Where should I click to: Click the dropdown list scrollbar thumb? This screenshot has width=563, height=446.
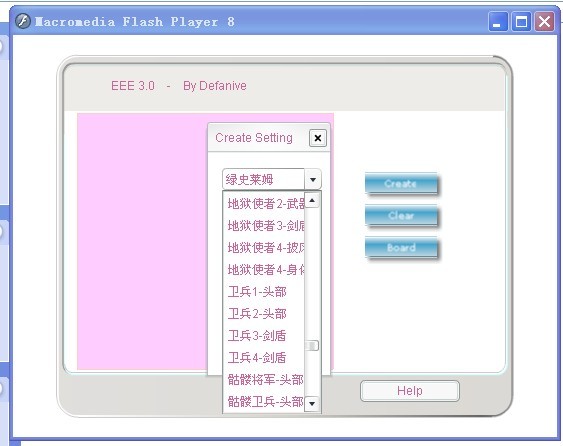point(312,345)
